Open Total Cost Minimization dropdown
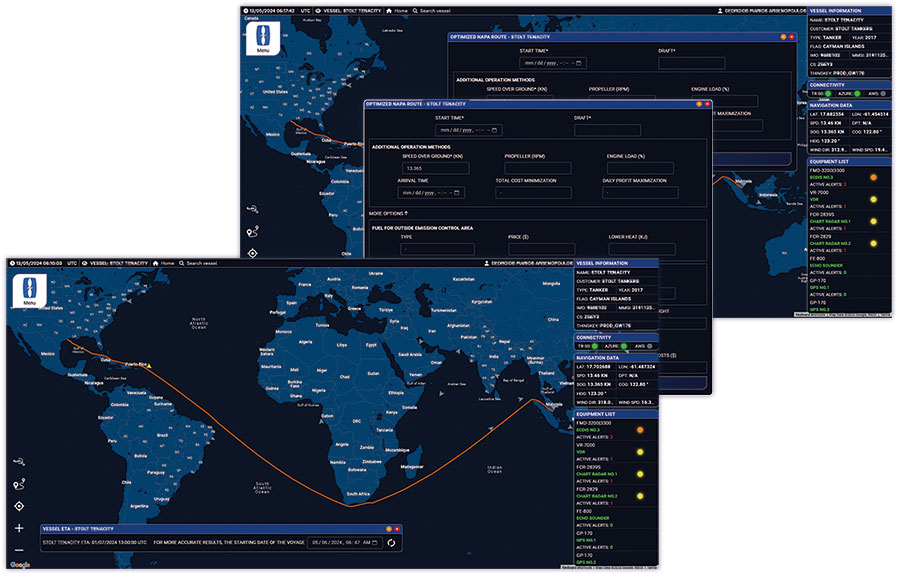 [x=533, y=192]
